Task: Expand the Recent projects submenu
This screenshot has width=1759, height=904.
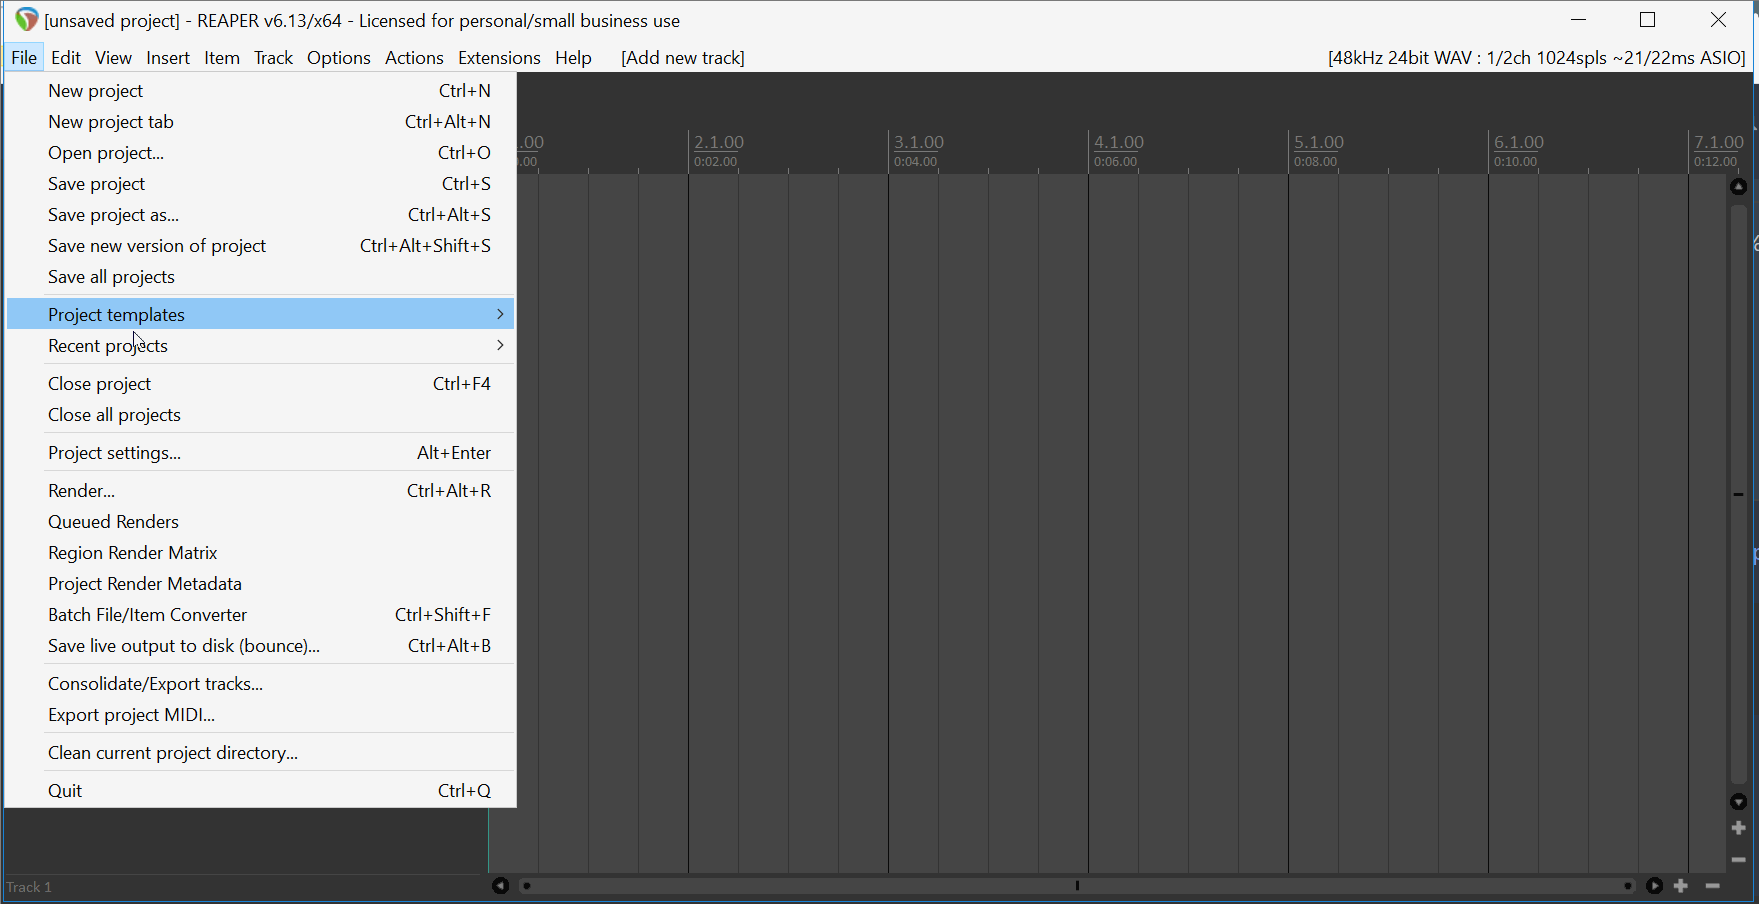Action: [260, 345]
